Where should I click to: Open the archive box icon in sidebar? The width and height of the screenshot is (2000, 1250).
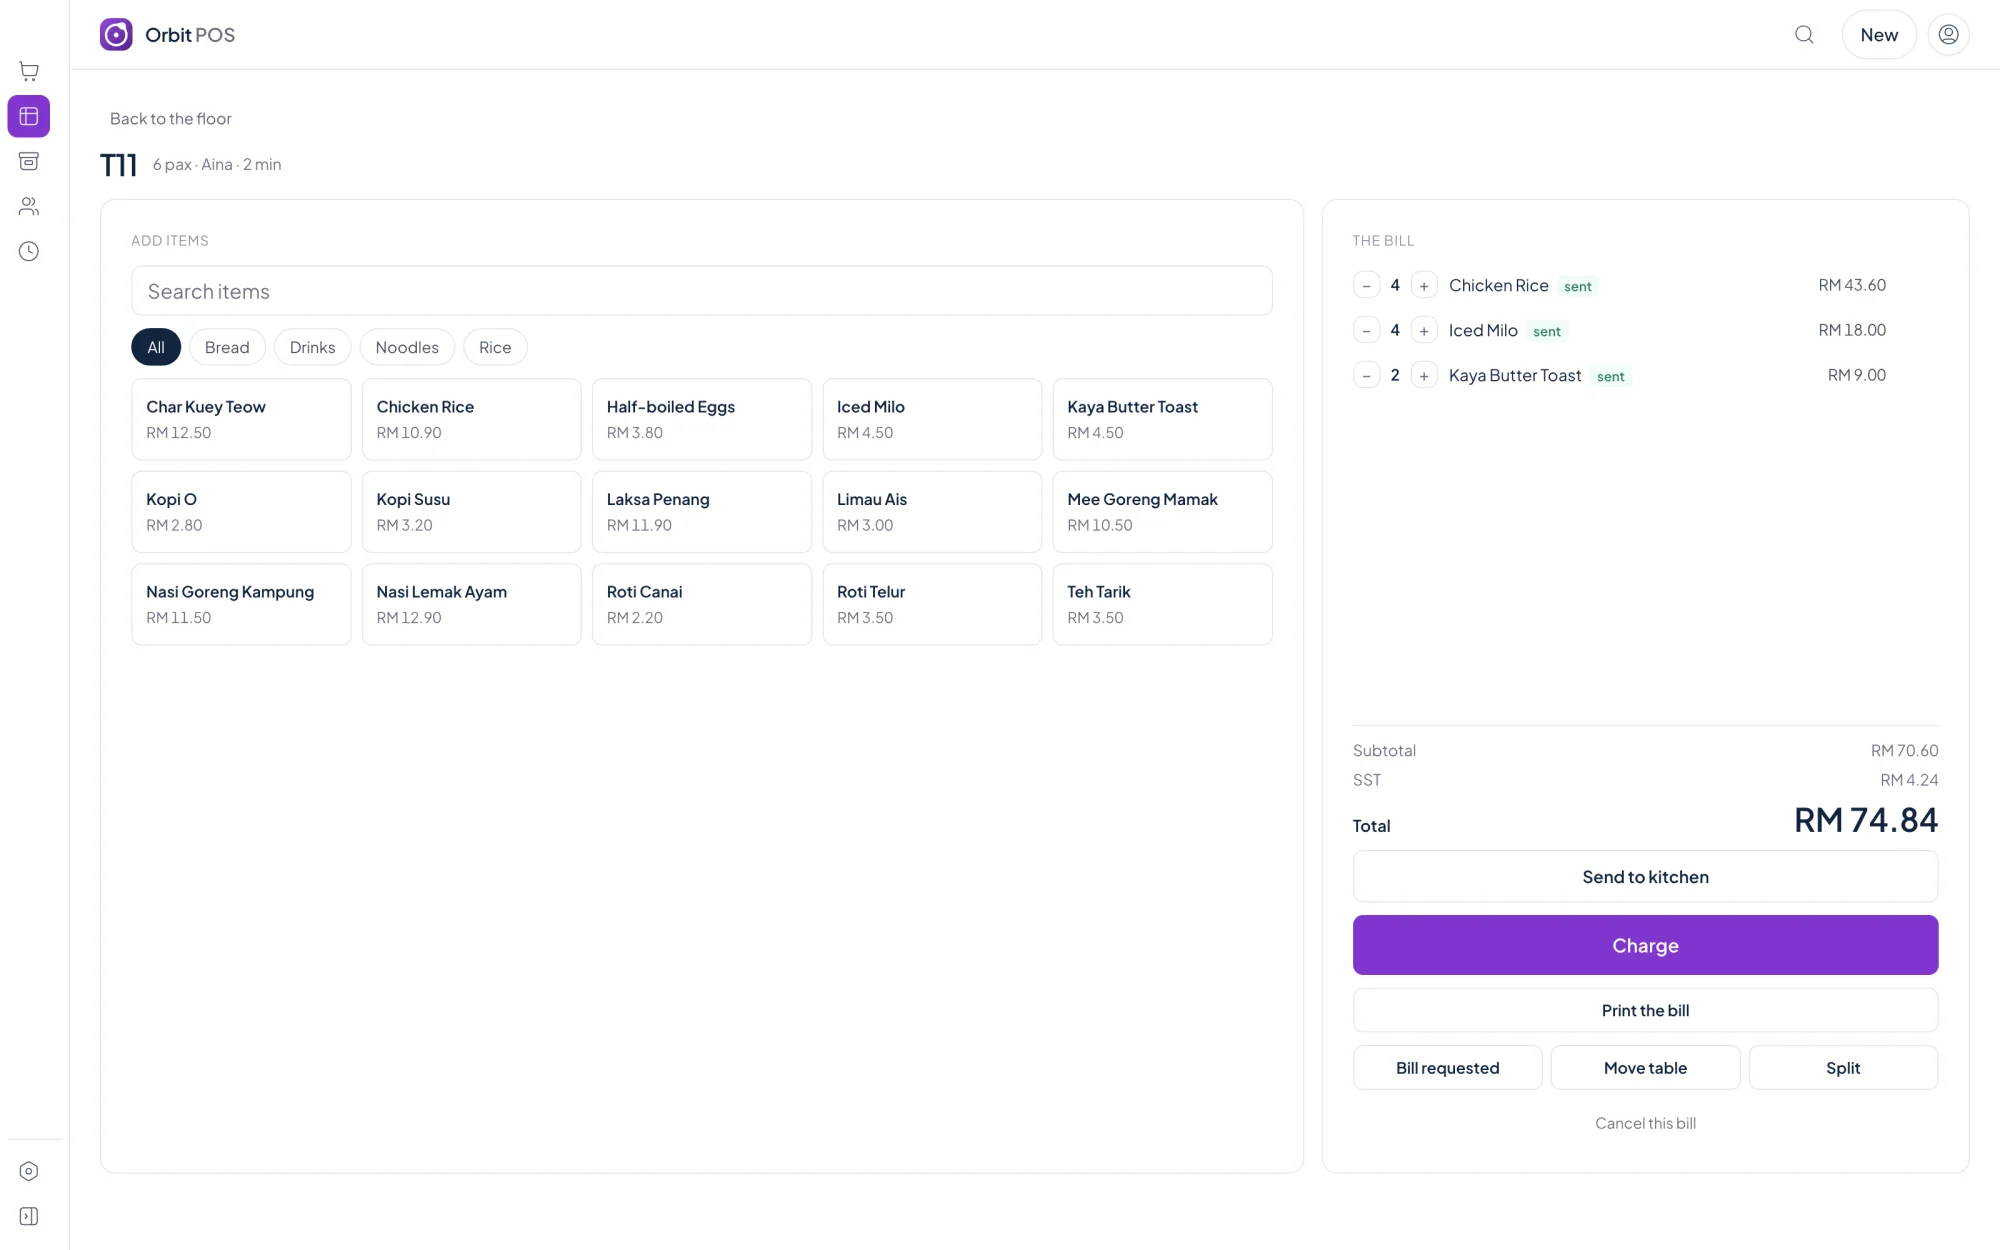point(29,161)
